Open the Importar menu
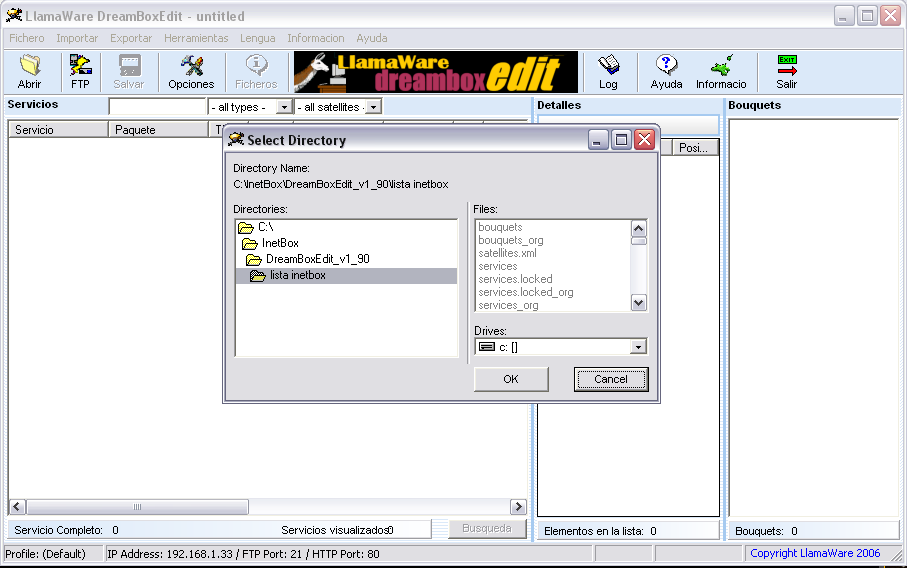 point(77,38)
